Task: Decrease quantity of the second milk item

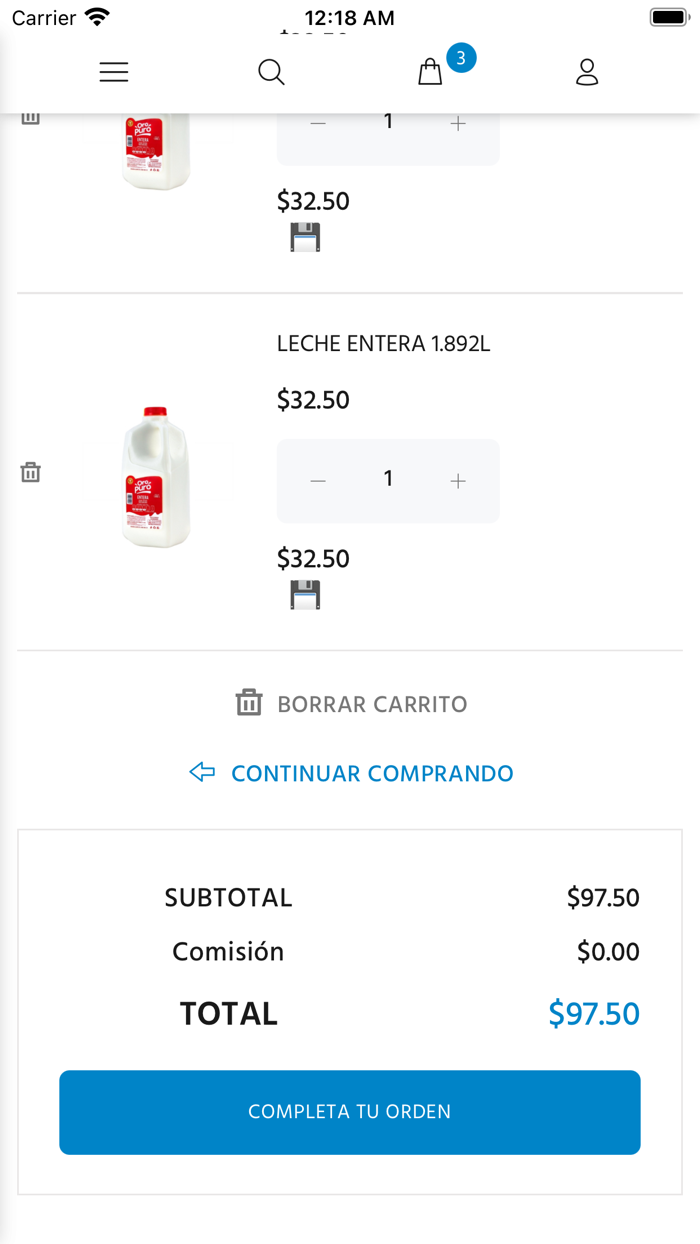Action: tap(318, 480)
